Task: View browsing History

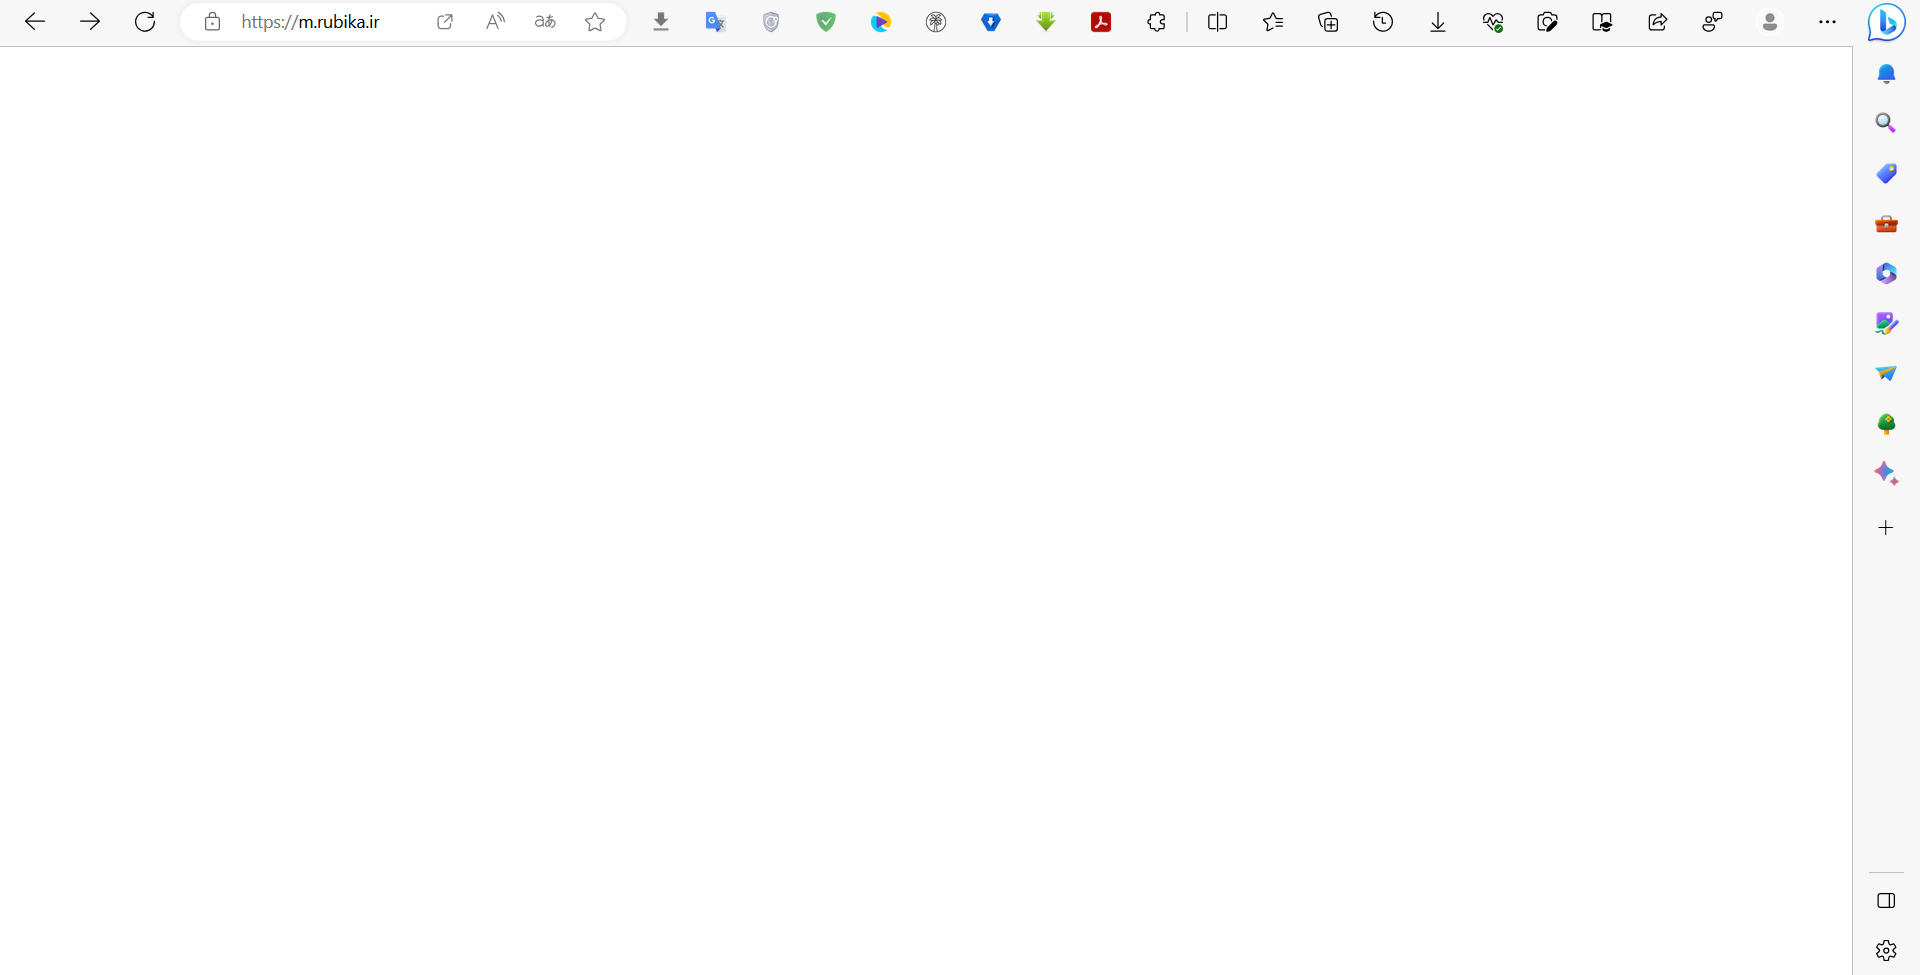Action: [1383, 21]
